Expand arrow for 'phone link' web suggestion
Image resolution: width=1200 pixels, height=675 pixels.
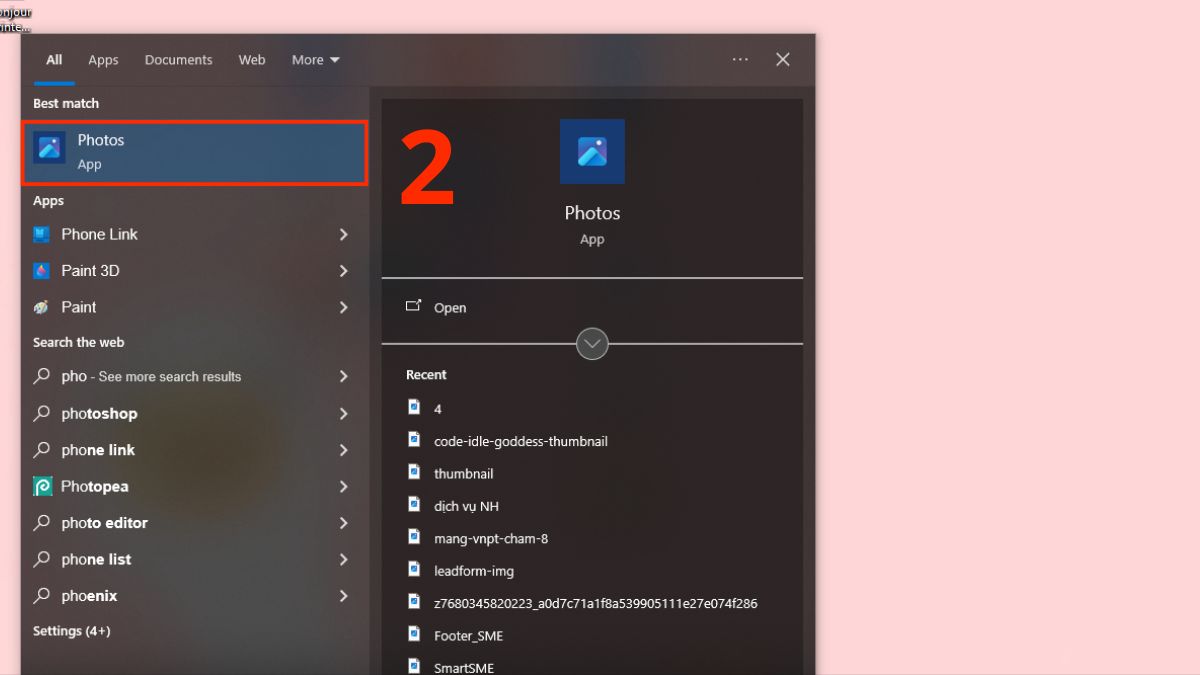pyautogui.click(x=343, y=450)
